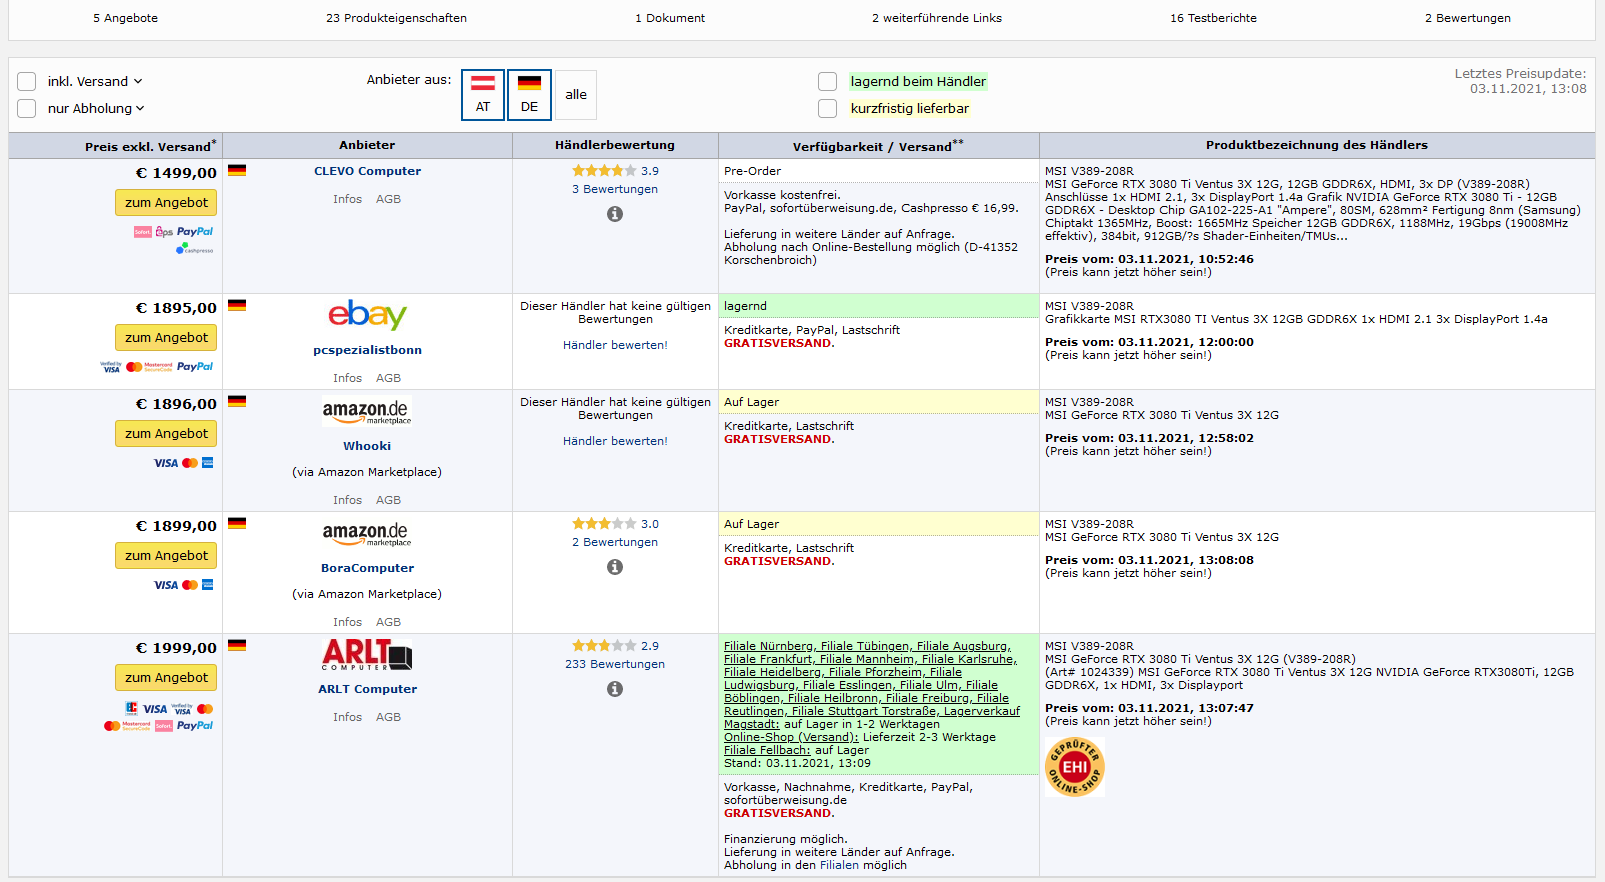Filter sellers by Germany flag DE
Image resolution: width=1605 pixels, height=882 pixels.
[529, 95]
